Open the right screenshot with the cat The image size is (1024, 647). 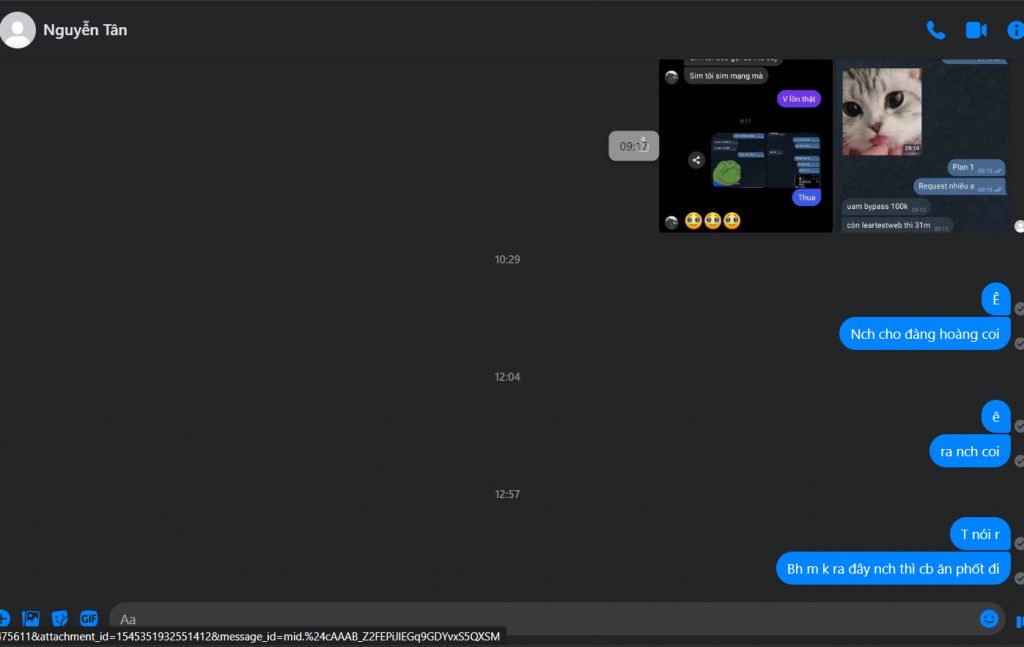[x=923, y=146]
